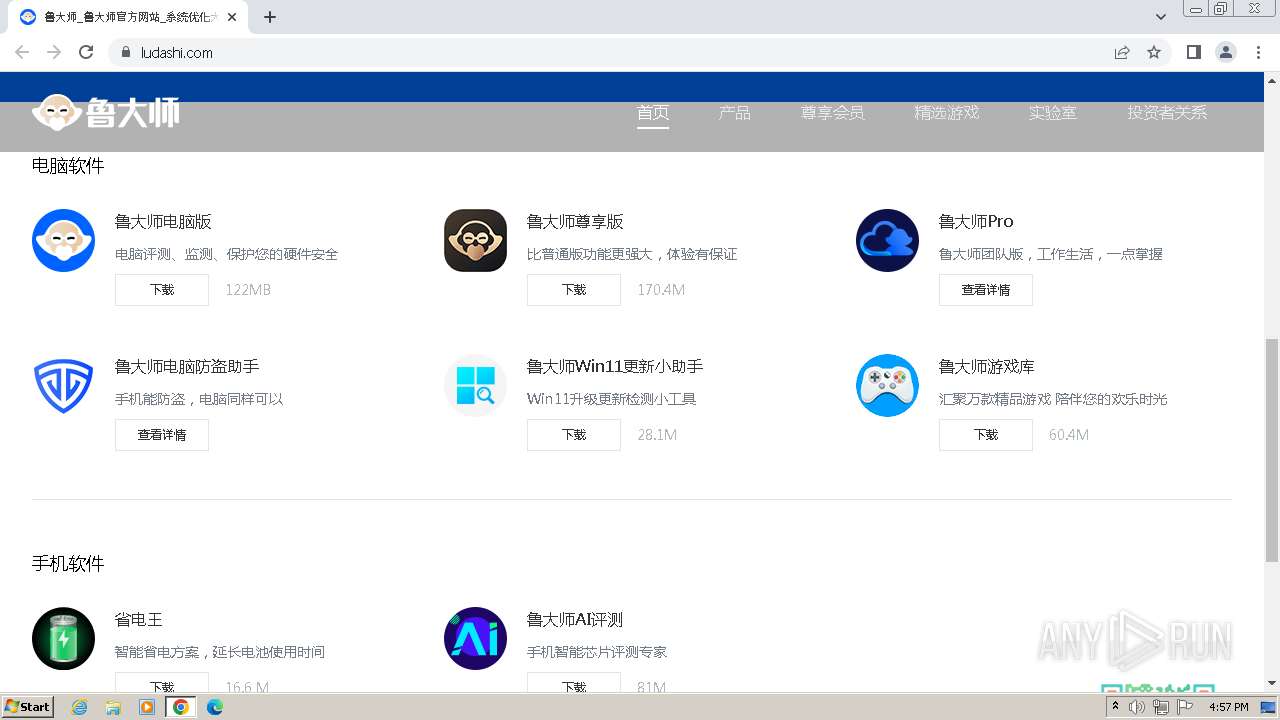Click the 省电王 battery icon
Screen dimensions: 1280x720
(x=63, y=638)
